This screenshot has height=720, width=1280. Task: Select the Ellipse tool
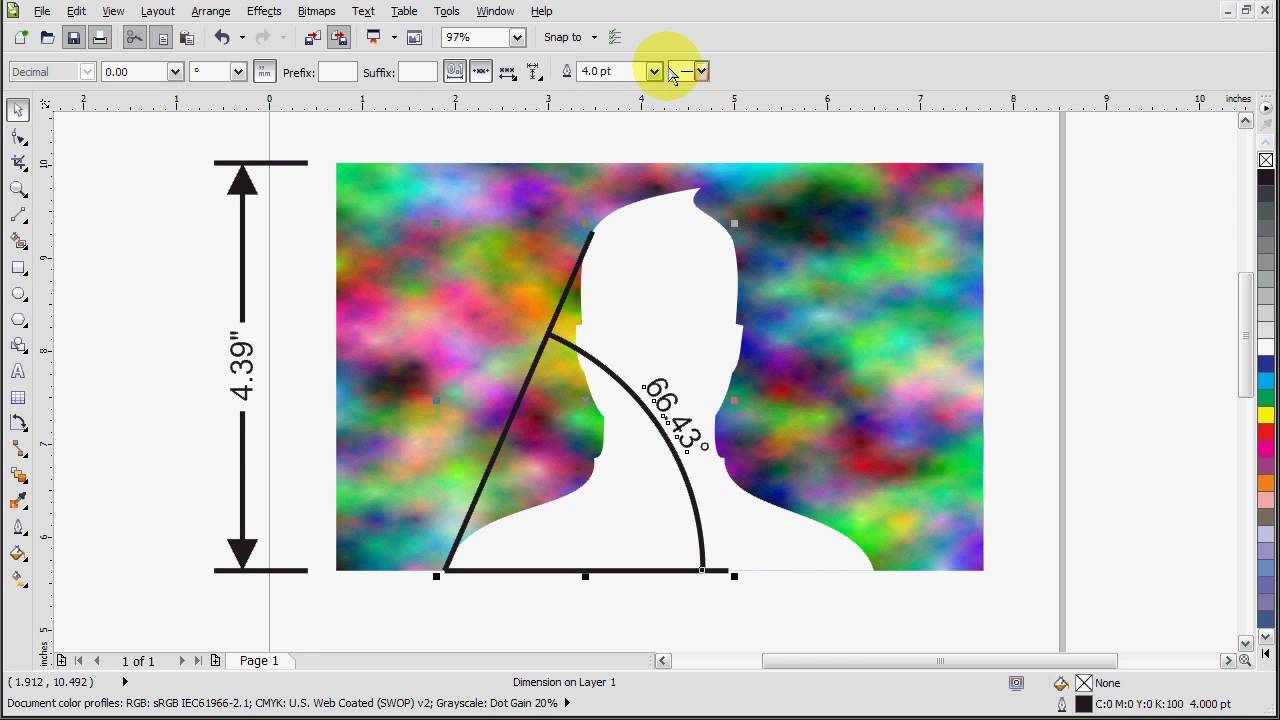pos(18,293)
